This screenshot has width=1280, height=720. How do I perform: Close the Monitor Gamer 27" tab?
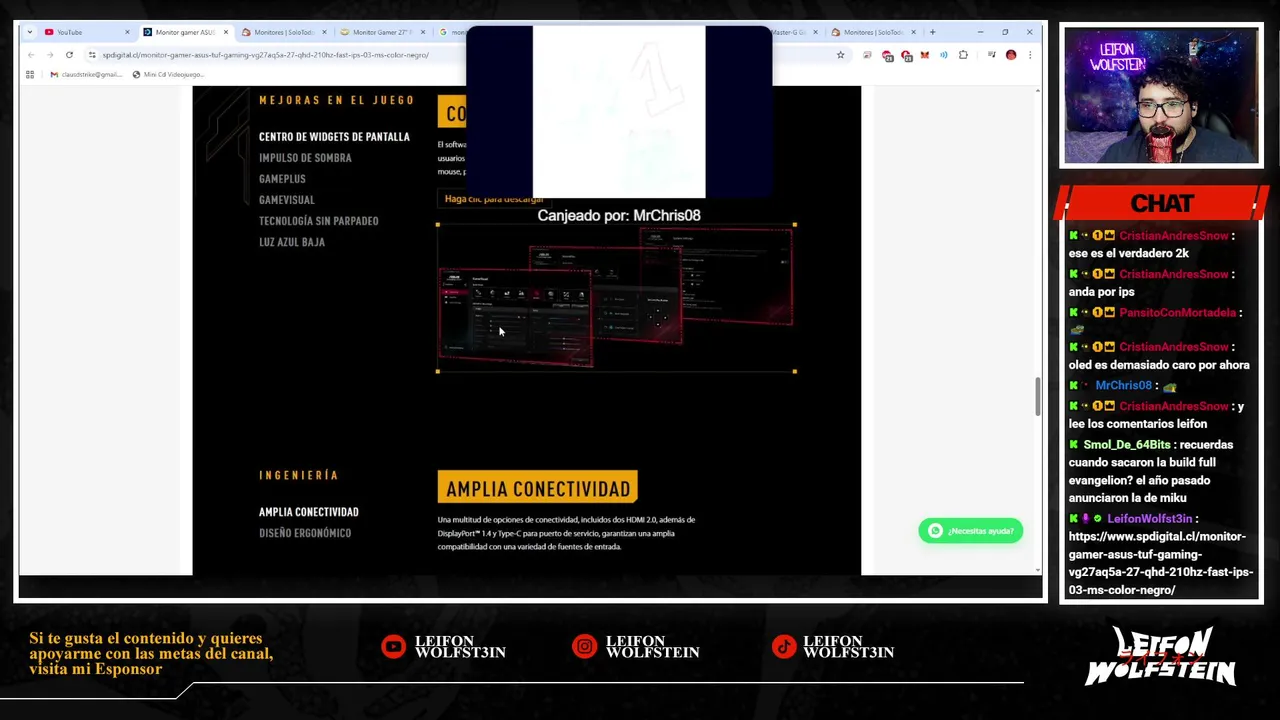[422, 32]
